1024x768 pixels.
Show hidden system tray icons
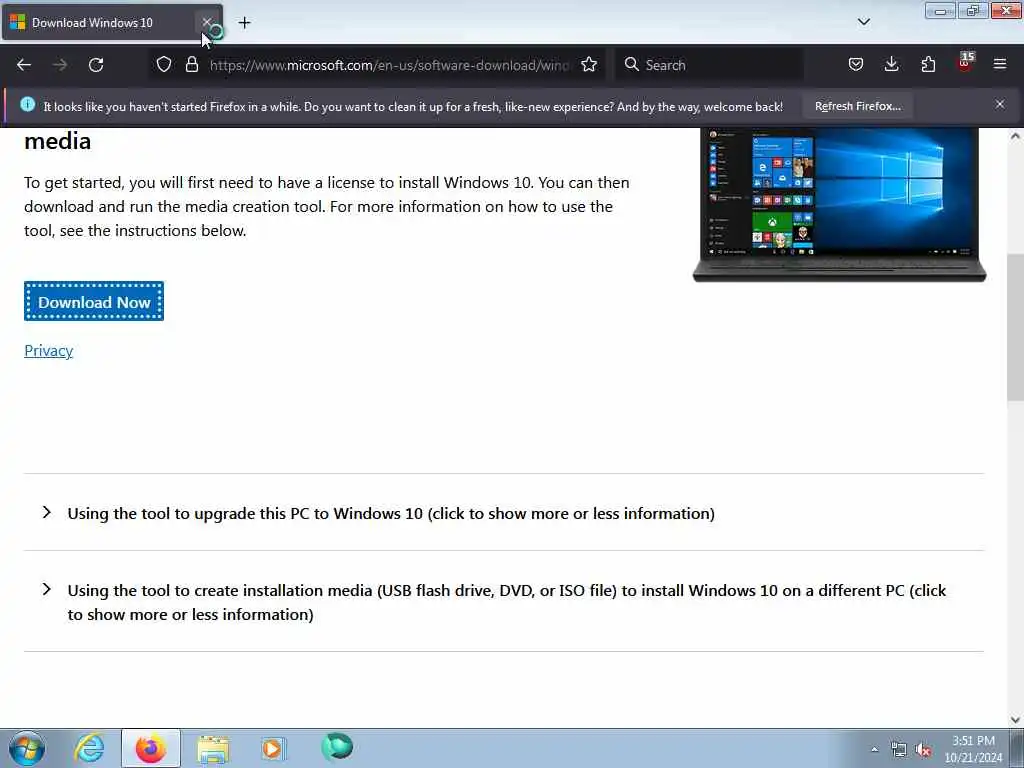[x=874, y=749]
